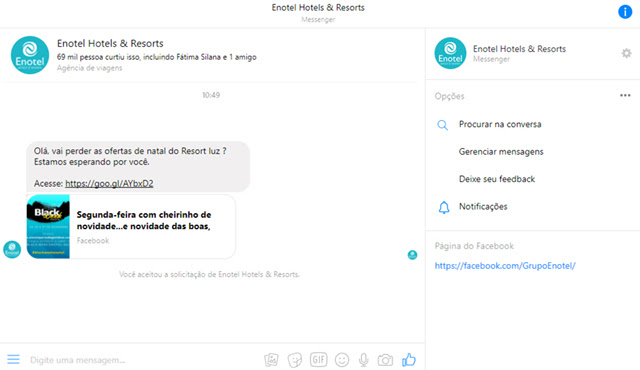The image size is (640, 370).
Task: Open the sticker picker icon
Action: pos(295,360)
